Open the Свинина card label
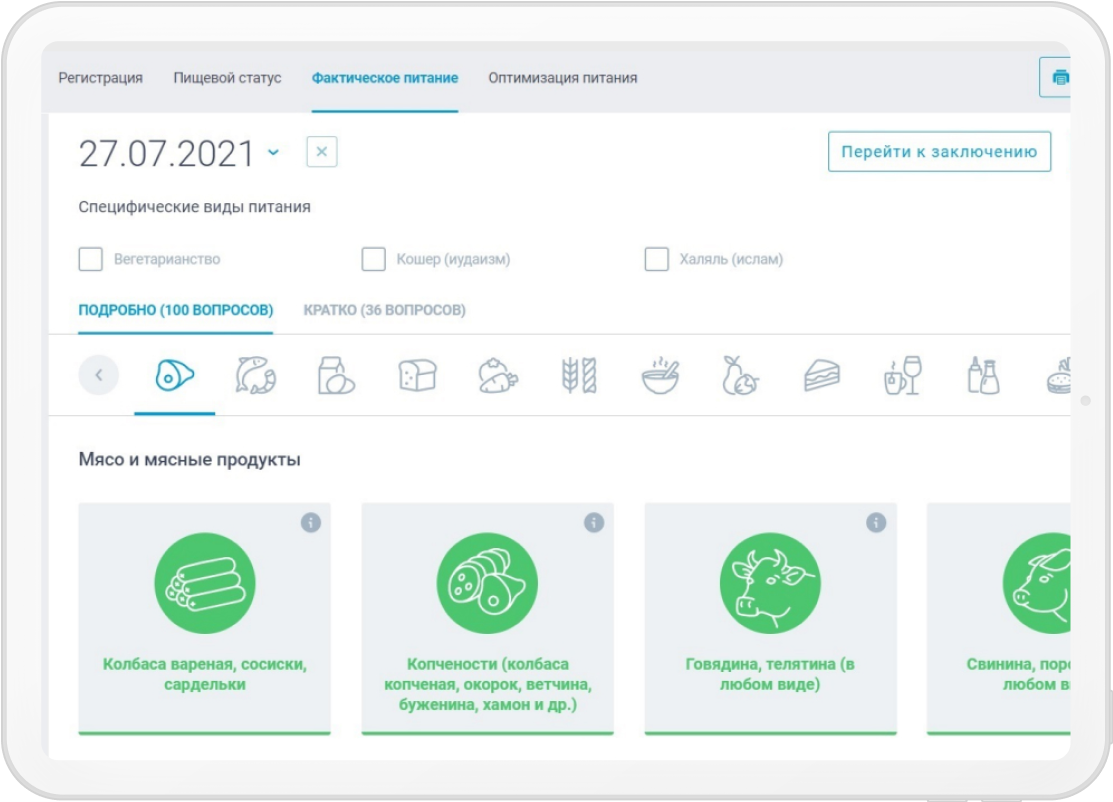Image resolution: width=1113 pixels, height=802 pixels. coord(1019,674)
